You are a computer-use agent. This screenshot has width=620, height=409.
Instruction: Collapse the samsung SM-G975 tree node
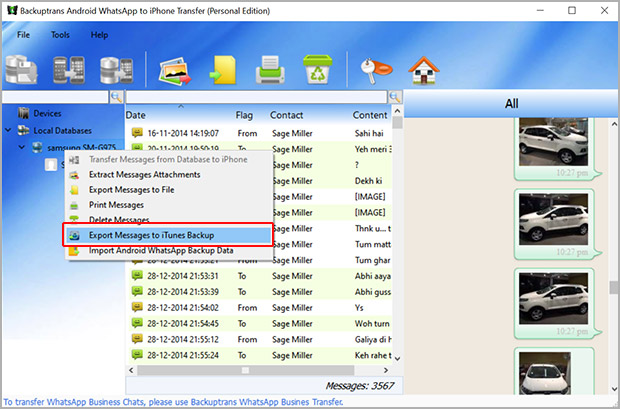[x=22, y=147]
